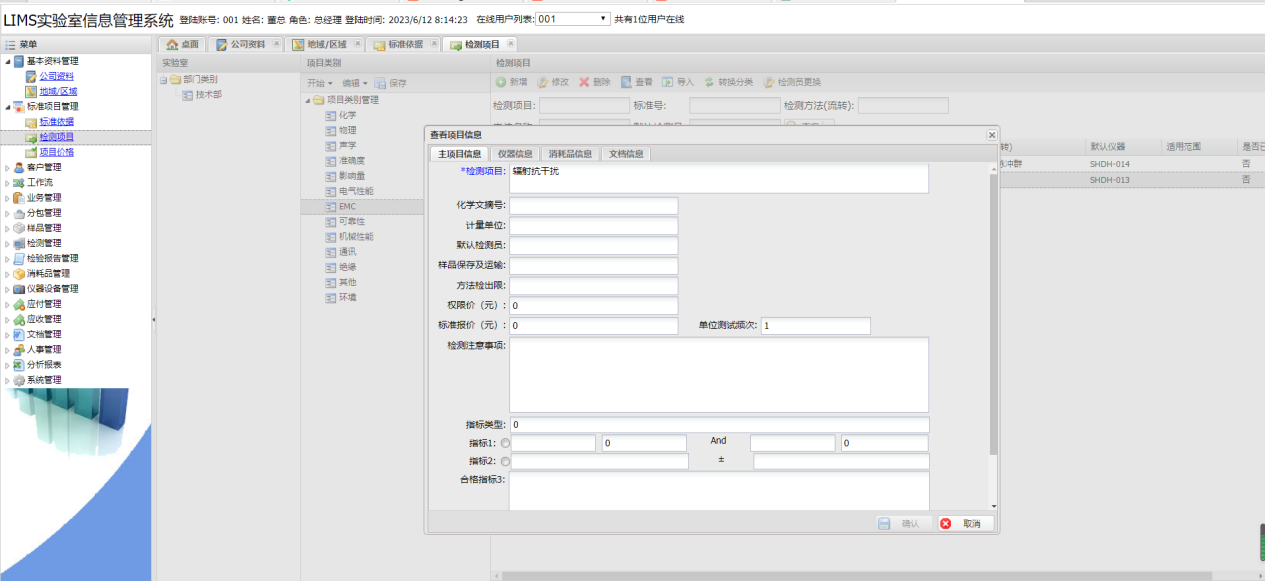Image resolution: width=1265 pixels, height=581 pixels.
Task: Expand the 业务管理 menu node
Action: 7,198
